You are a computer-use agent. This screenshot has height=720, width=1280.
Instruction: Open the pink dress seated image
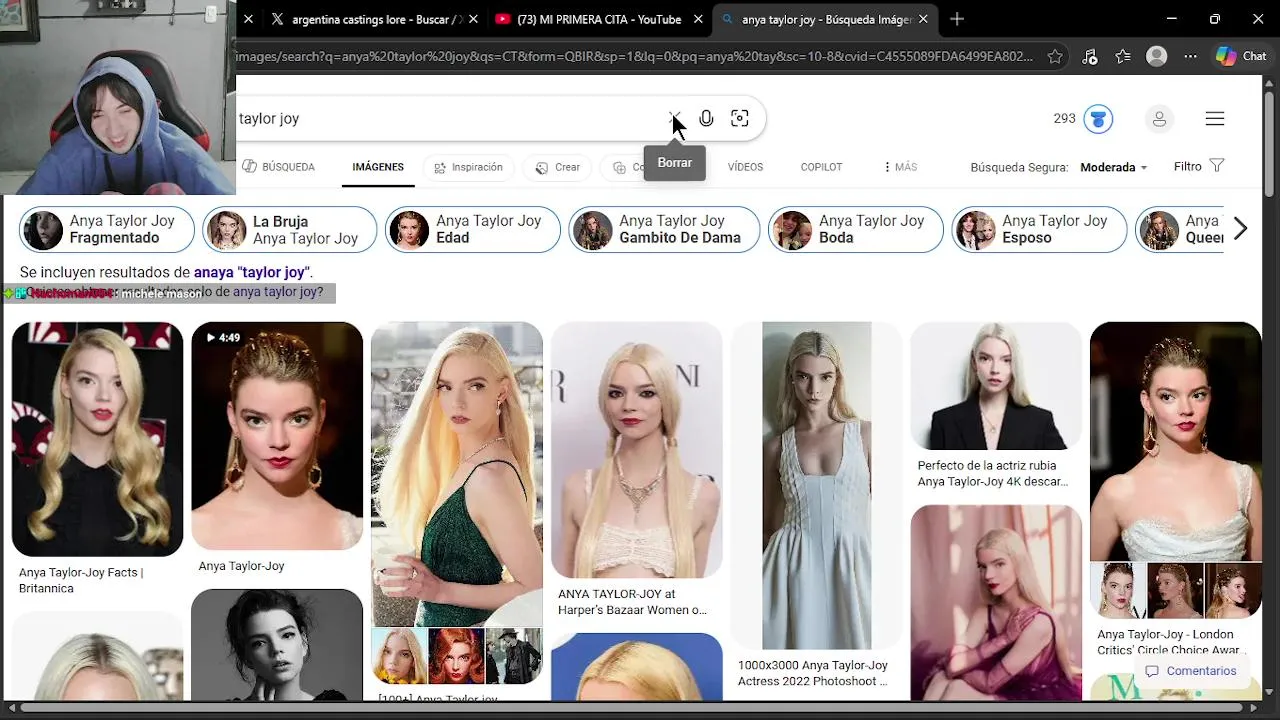pos(996,602)
